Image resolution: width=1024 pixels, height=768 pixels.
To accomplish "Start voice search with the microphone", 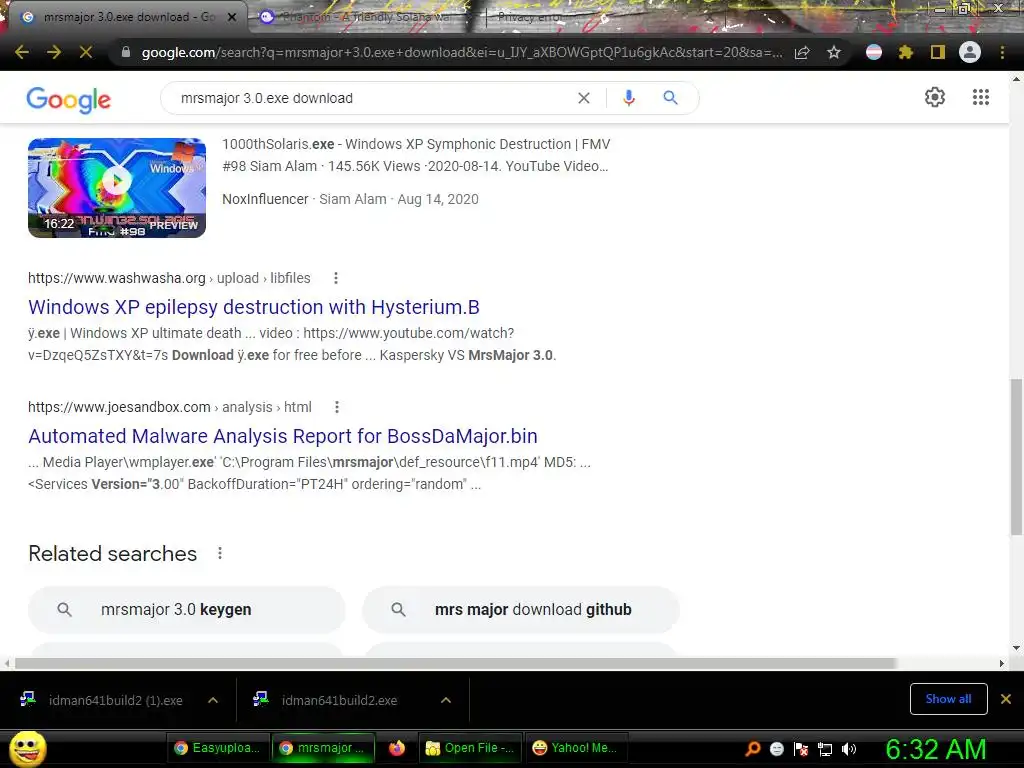I will point(629,98).
